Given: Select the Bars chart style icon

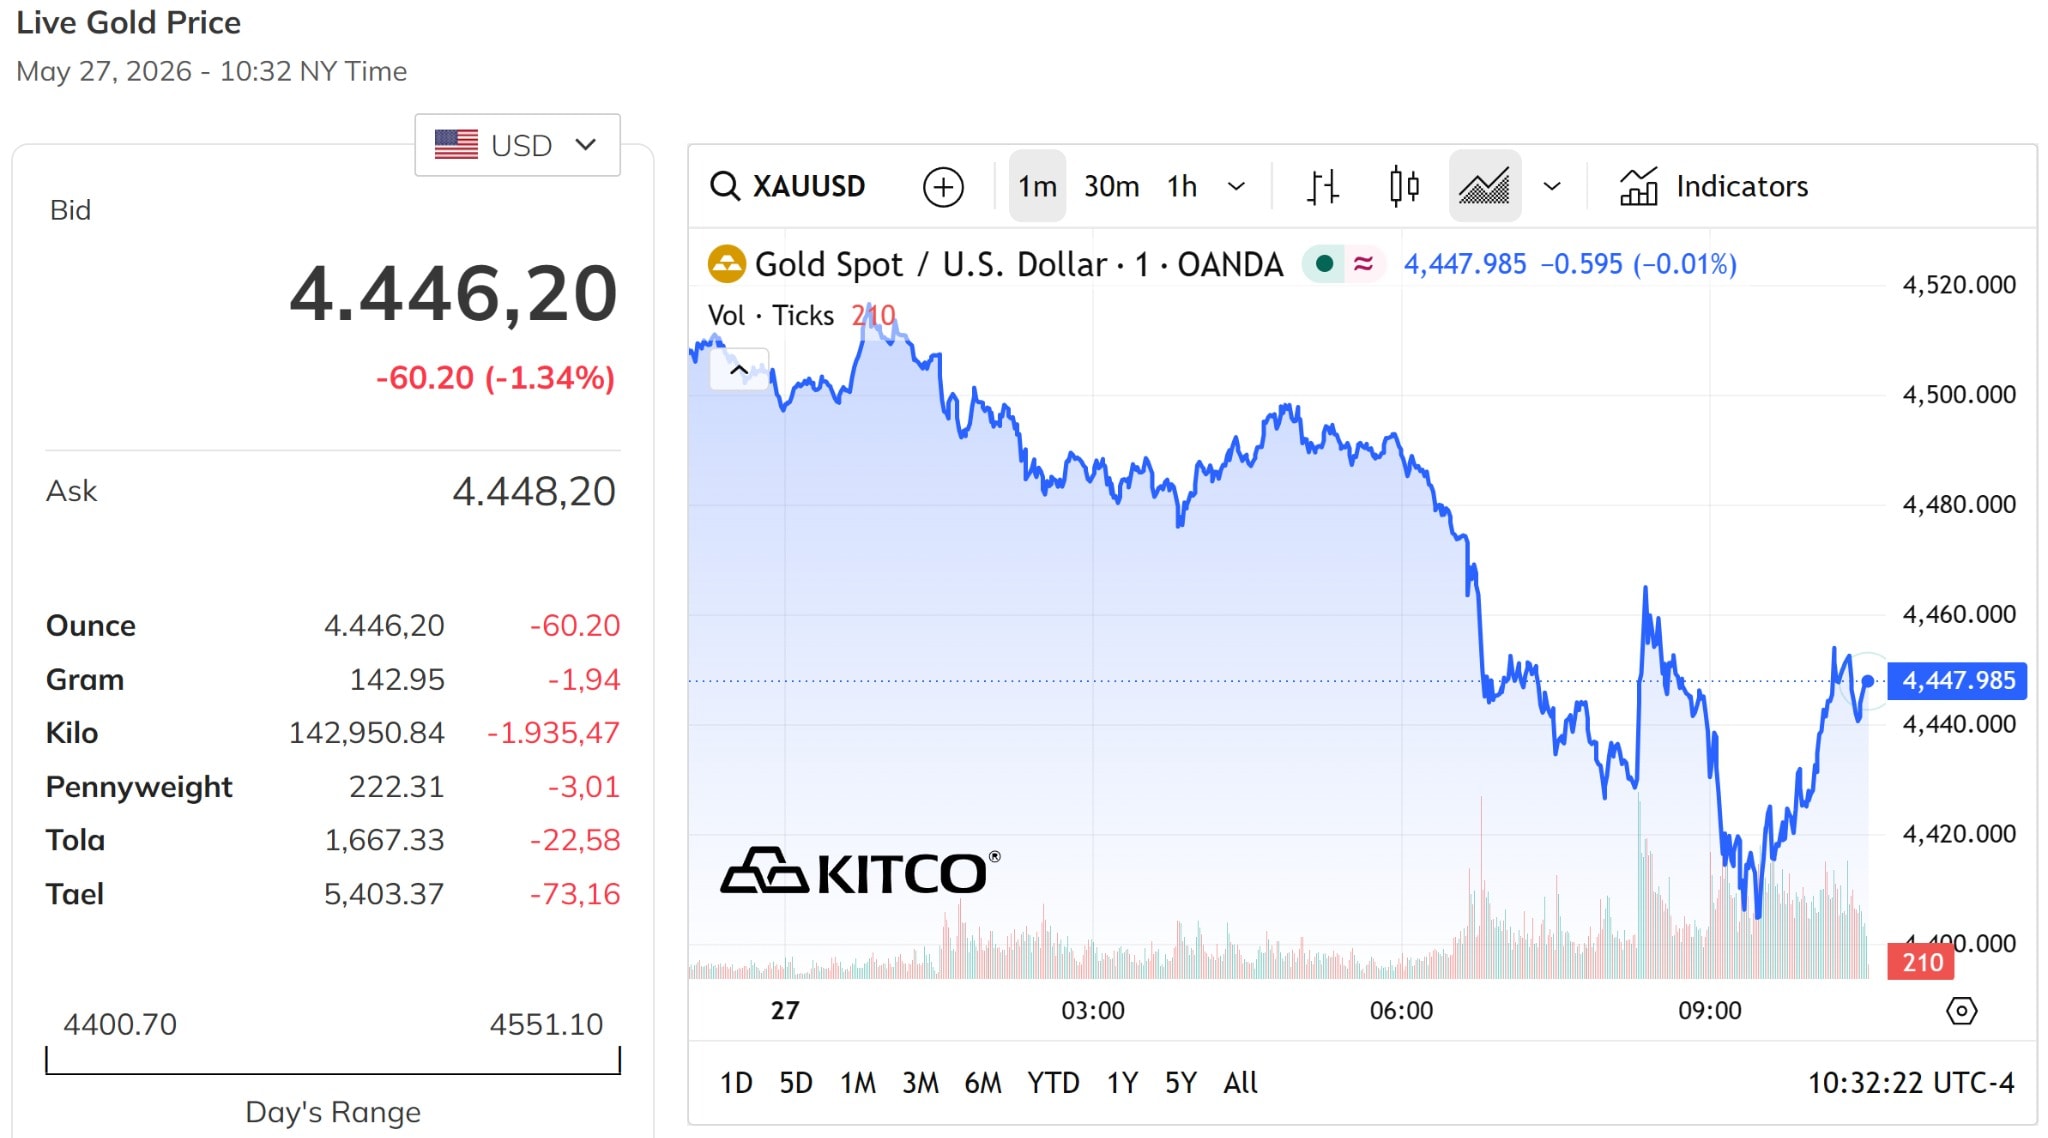Looking at the screenshot, I should (x=1322, y=186).
